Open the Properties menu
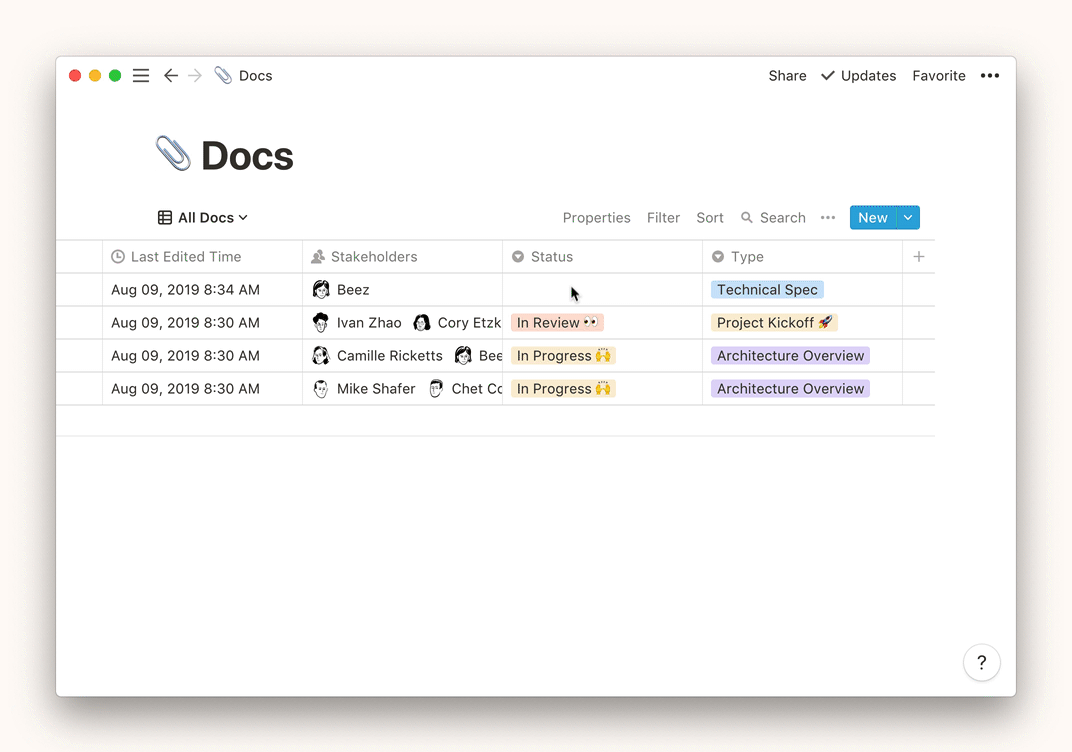 click(596, 218)
